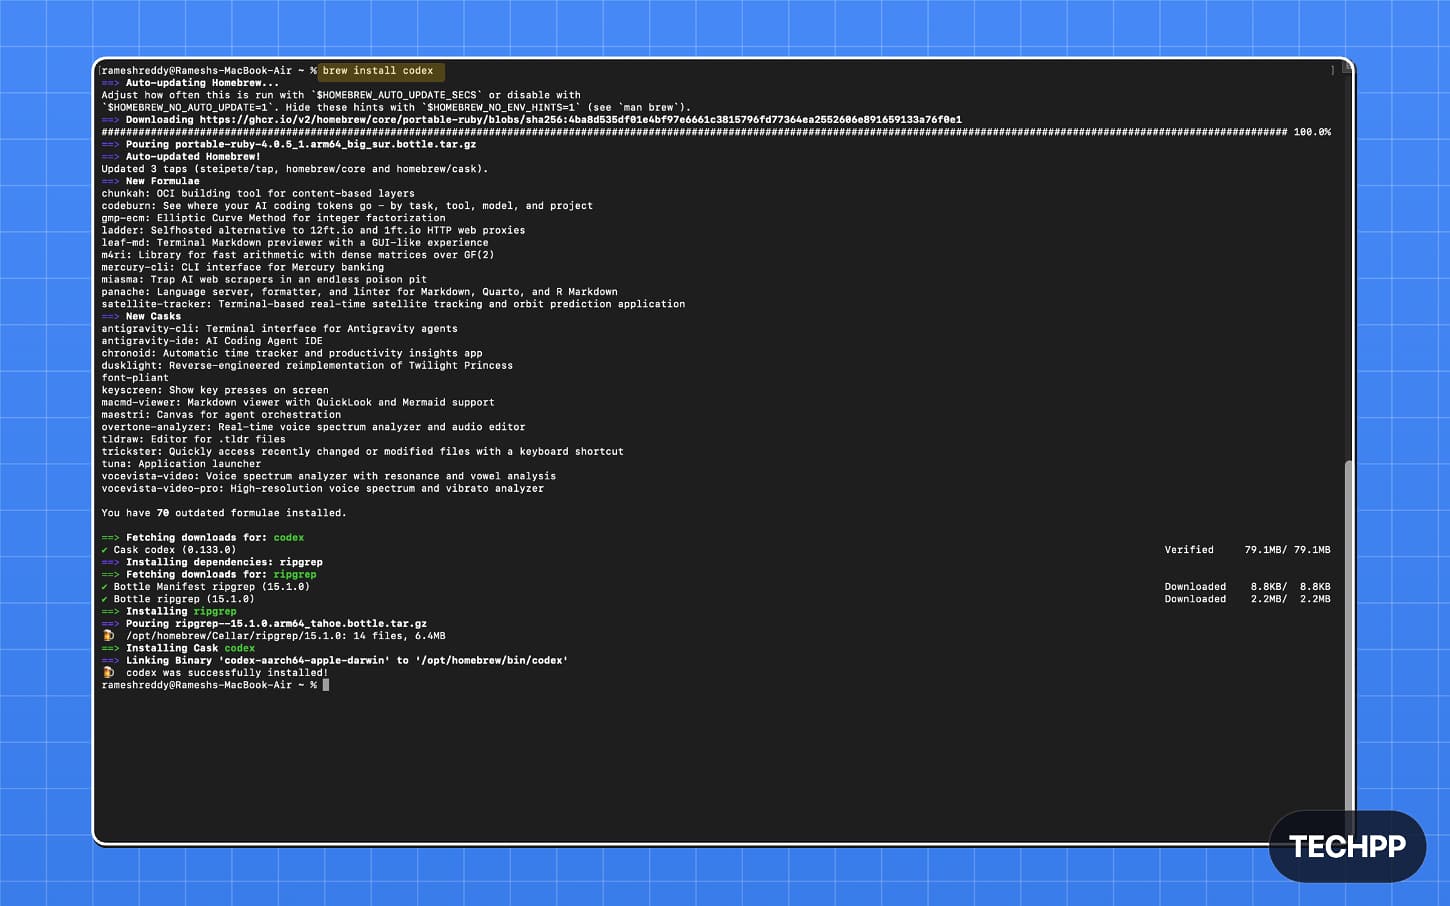Click the 'chronoid: Automatic time tracker' row
The width and height of the screenshot is (1450, 906).
point(292,353)
